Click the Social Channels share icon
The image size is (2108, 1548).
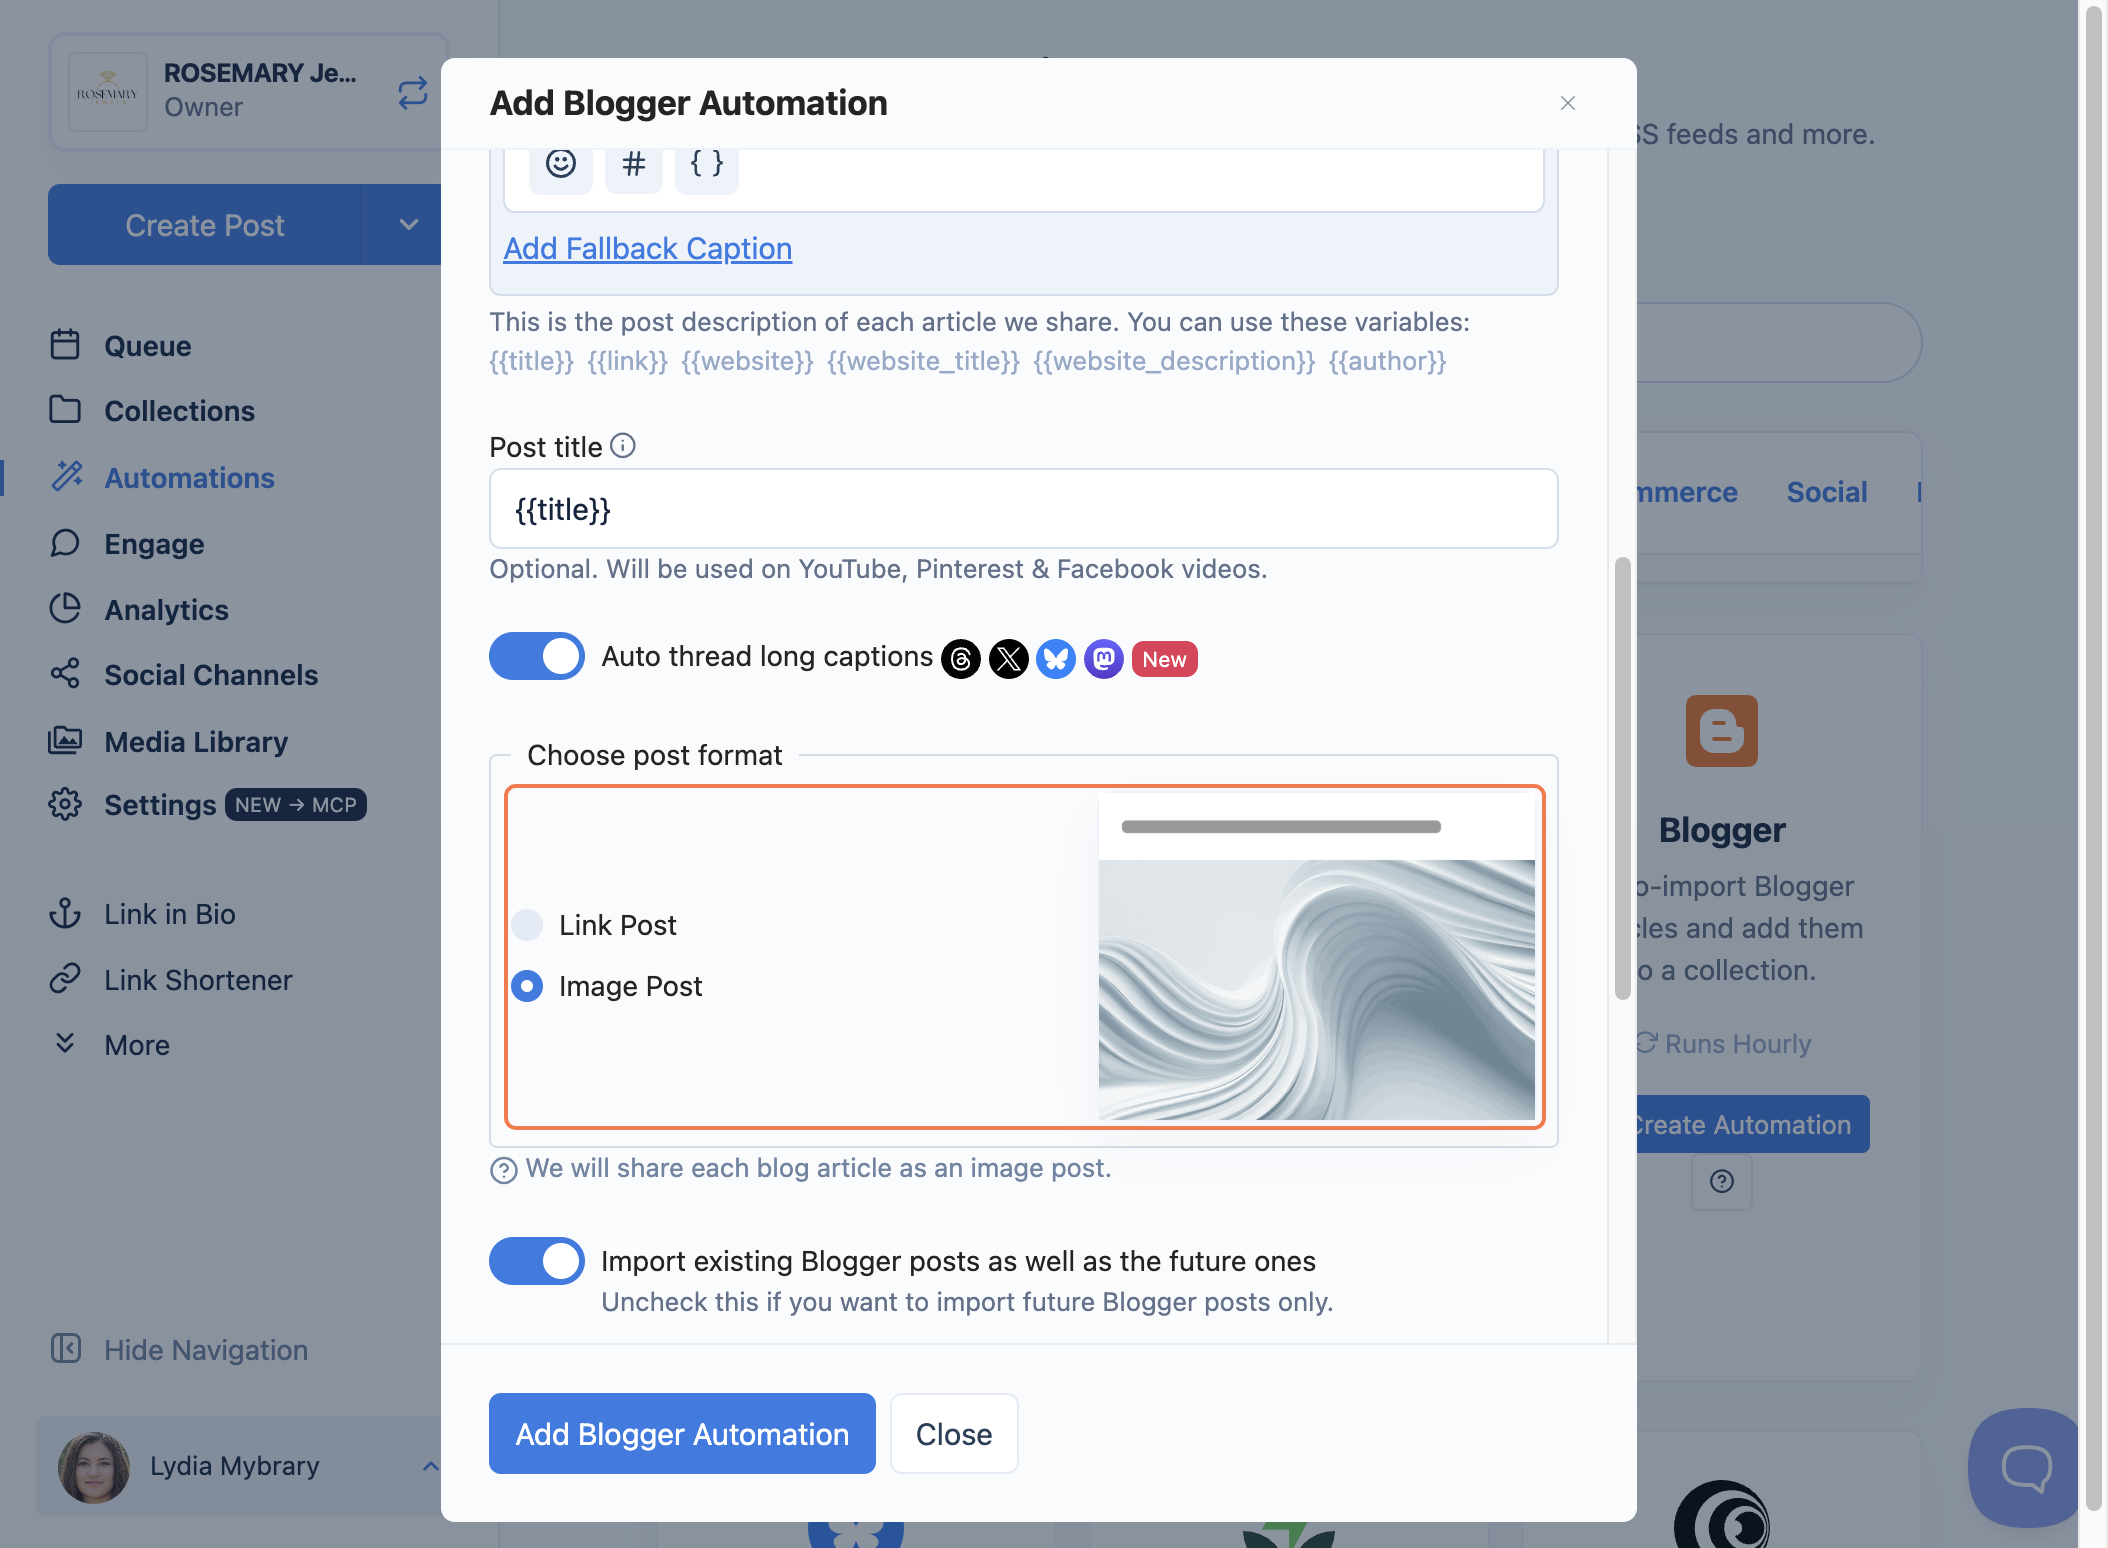click(65, 674)
